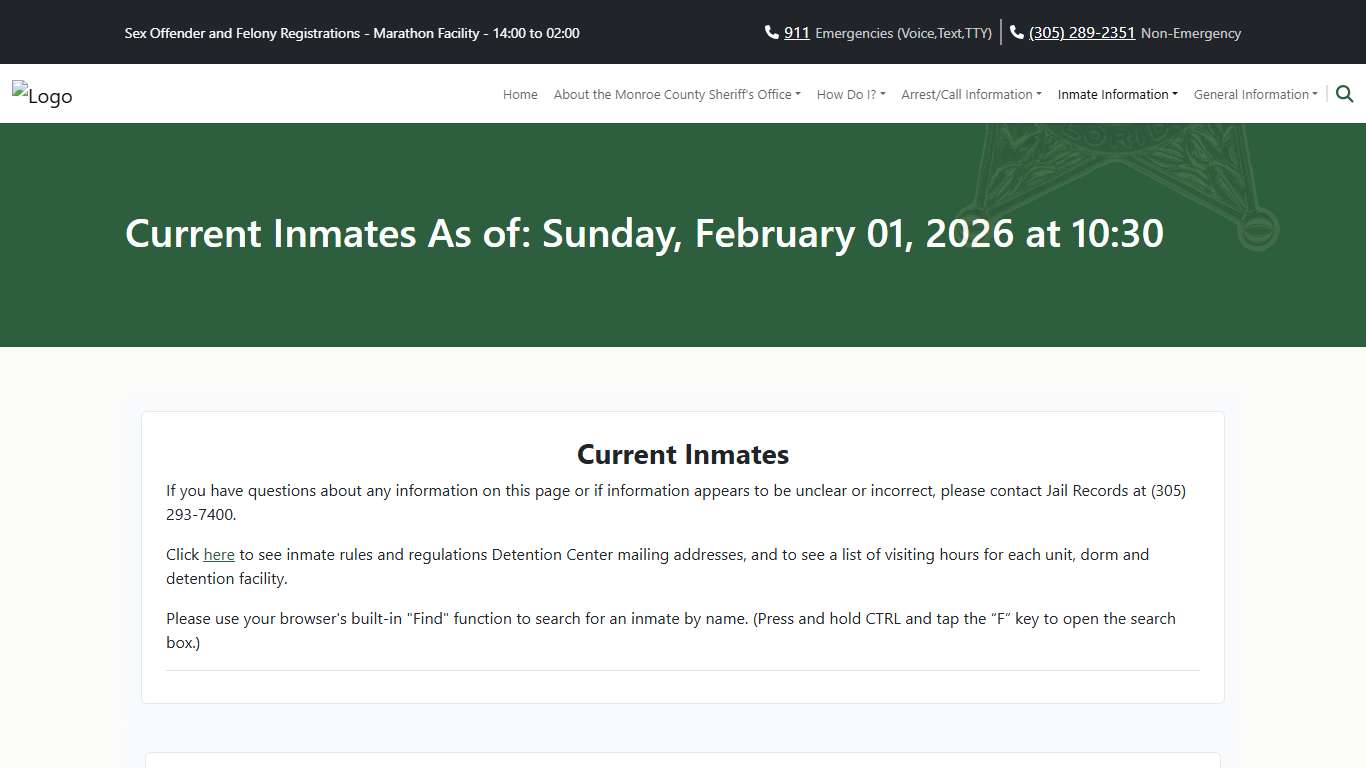The height and width of the screenshot is (768, 1366).
Task: Open the Inmate Information menu
Action: [x=1117, y=94]
